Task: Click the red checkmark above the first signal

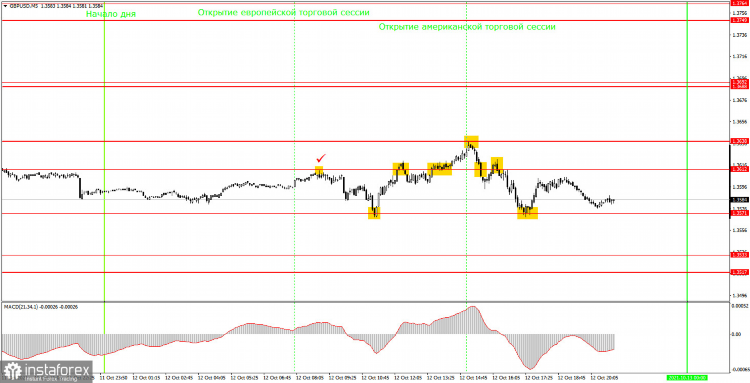Action: click(321, 158)
